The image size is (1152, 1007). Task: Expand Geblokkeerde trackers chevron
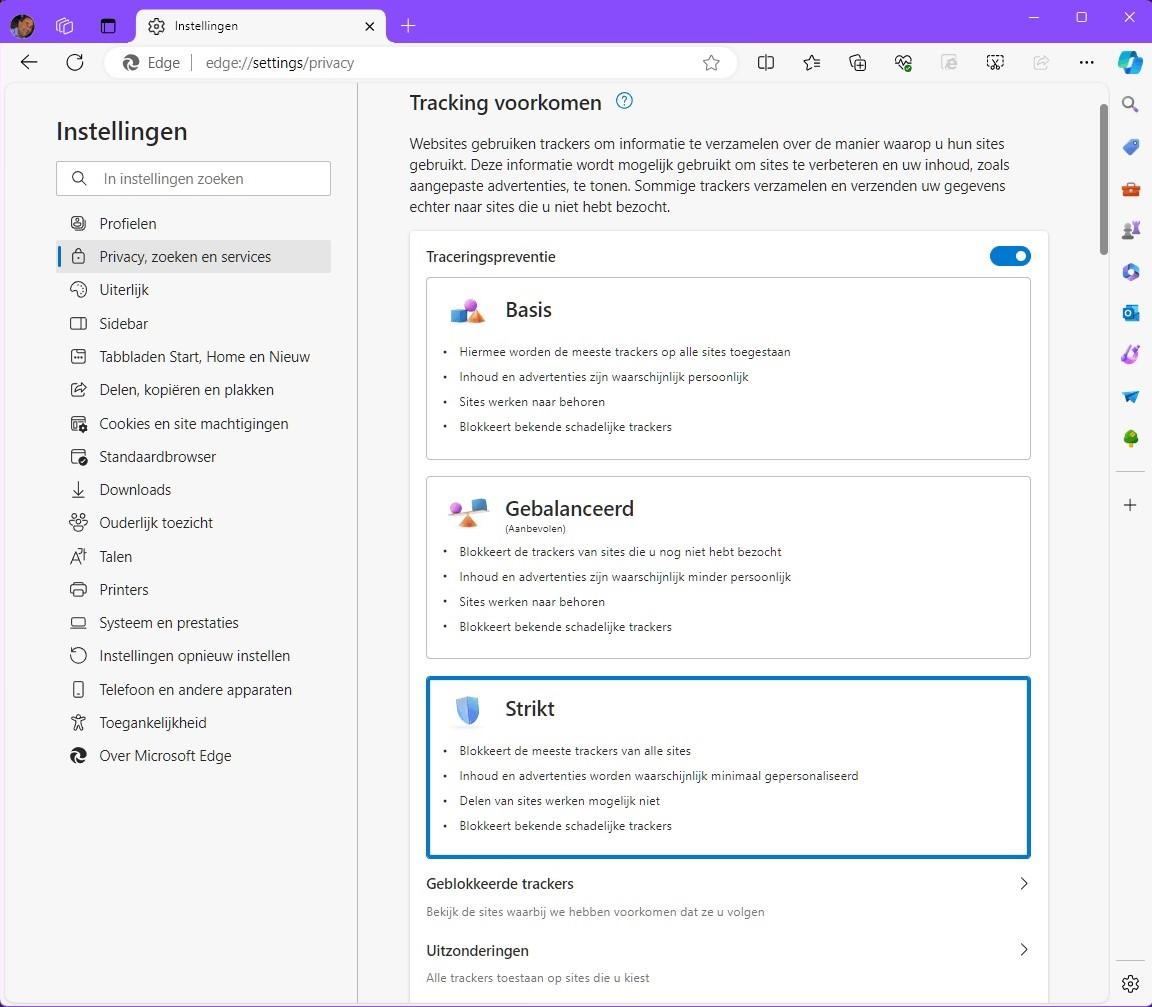(x=1023, y=884)
